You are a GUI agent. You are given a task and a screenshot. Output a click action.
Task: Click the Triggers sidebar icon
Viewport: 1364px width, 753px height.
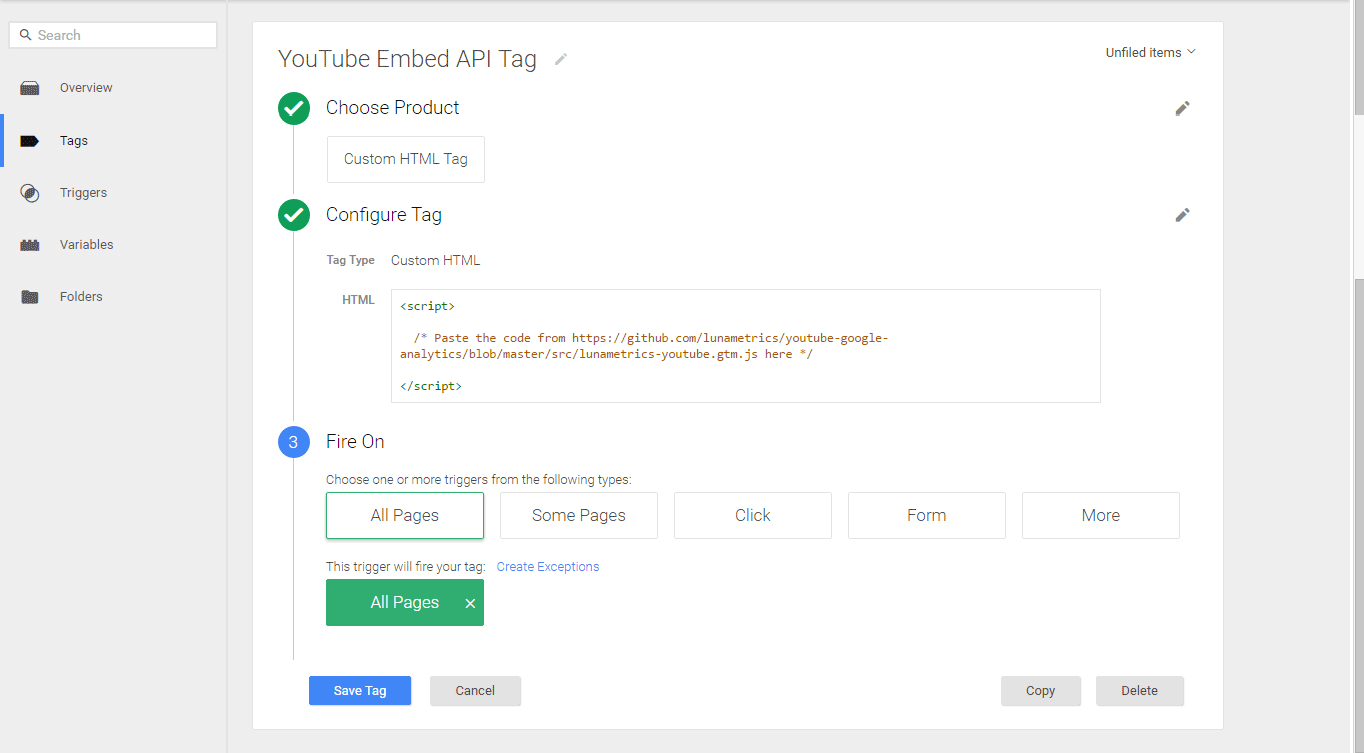pyautogui.click(x=30, y=192)
